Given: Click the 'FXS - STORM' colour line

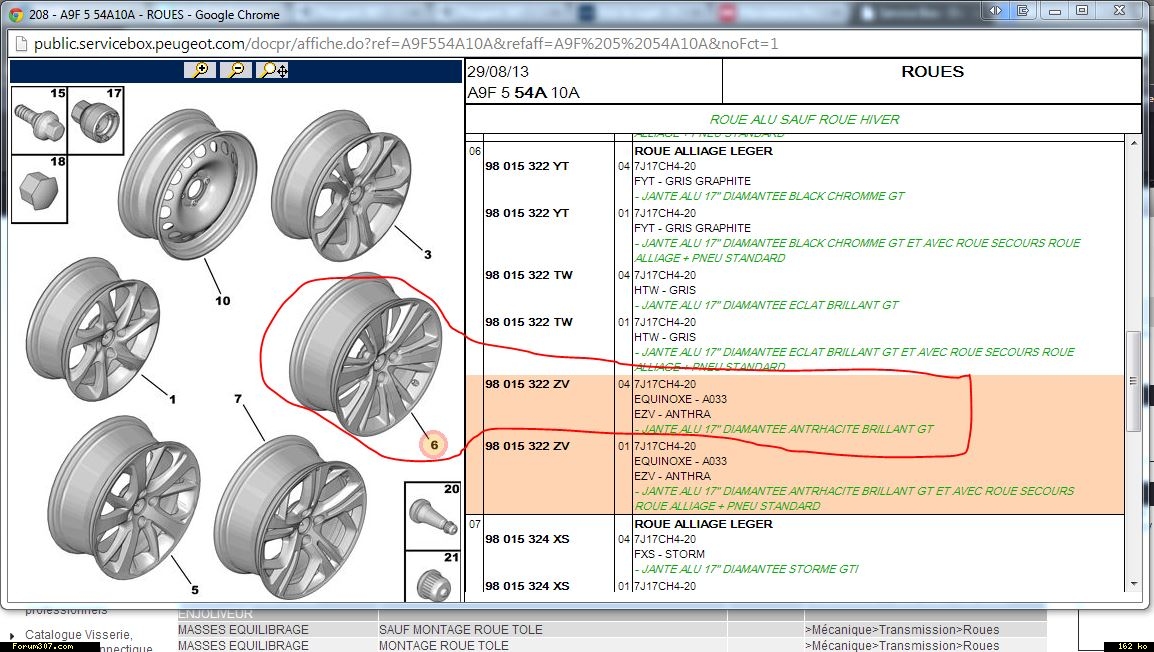Looking at the screenshot, I should [x=670, y=554].
